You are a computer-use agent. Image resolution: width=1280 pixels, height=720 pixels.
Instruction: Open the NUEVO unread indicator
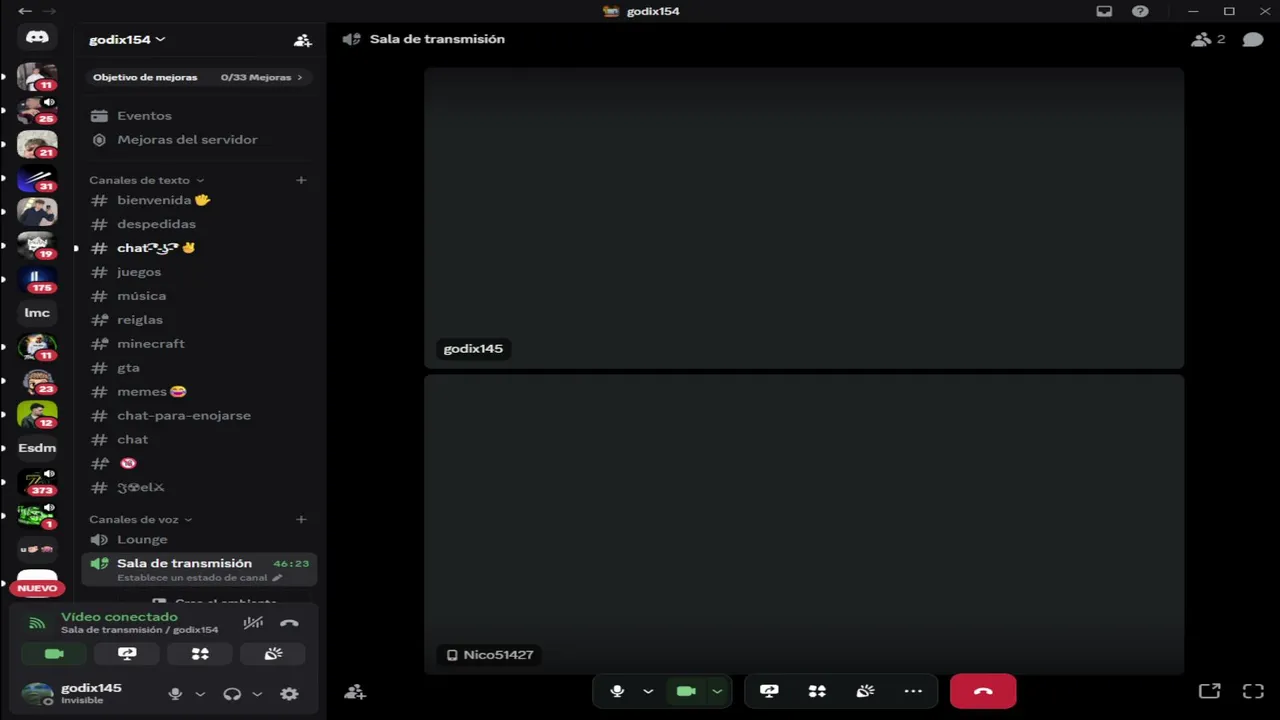pos(37,588)
